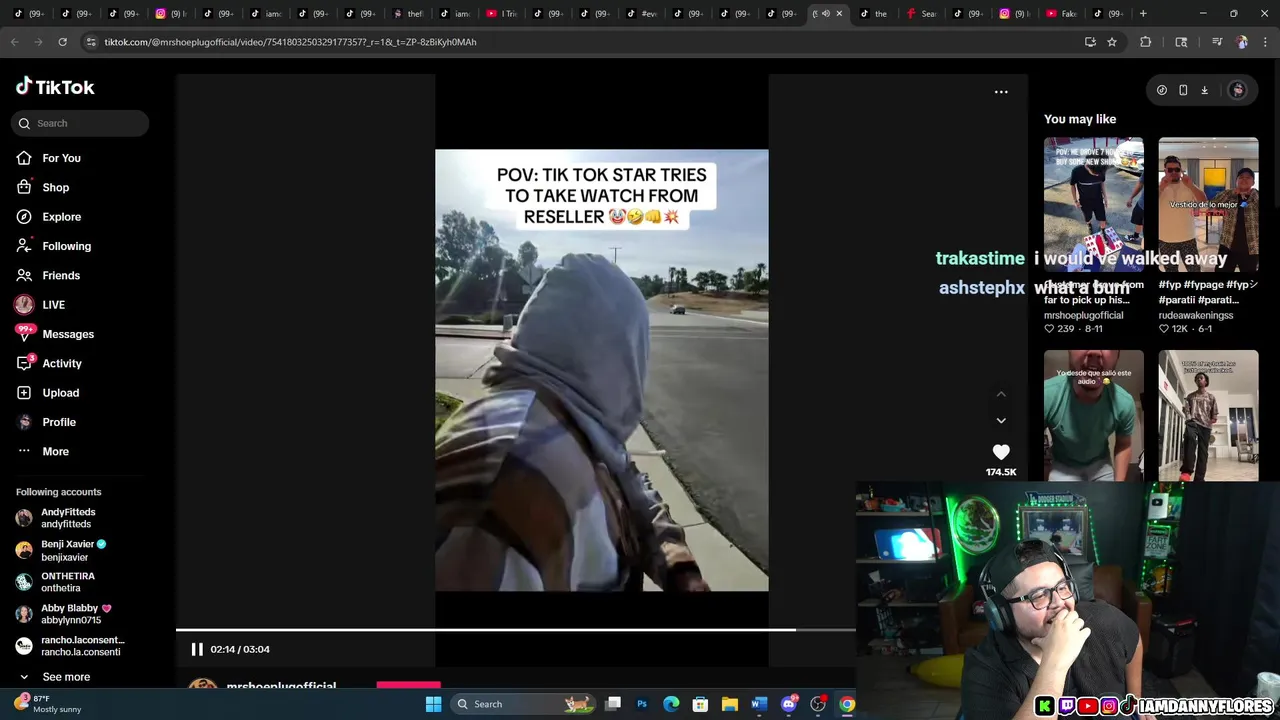Click the mrshoeplugofficial username under recommendation
This screenshot has height=720, width=1280.
coord(1083,315)
